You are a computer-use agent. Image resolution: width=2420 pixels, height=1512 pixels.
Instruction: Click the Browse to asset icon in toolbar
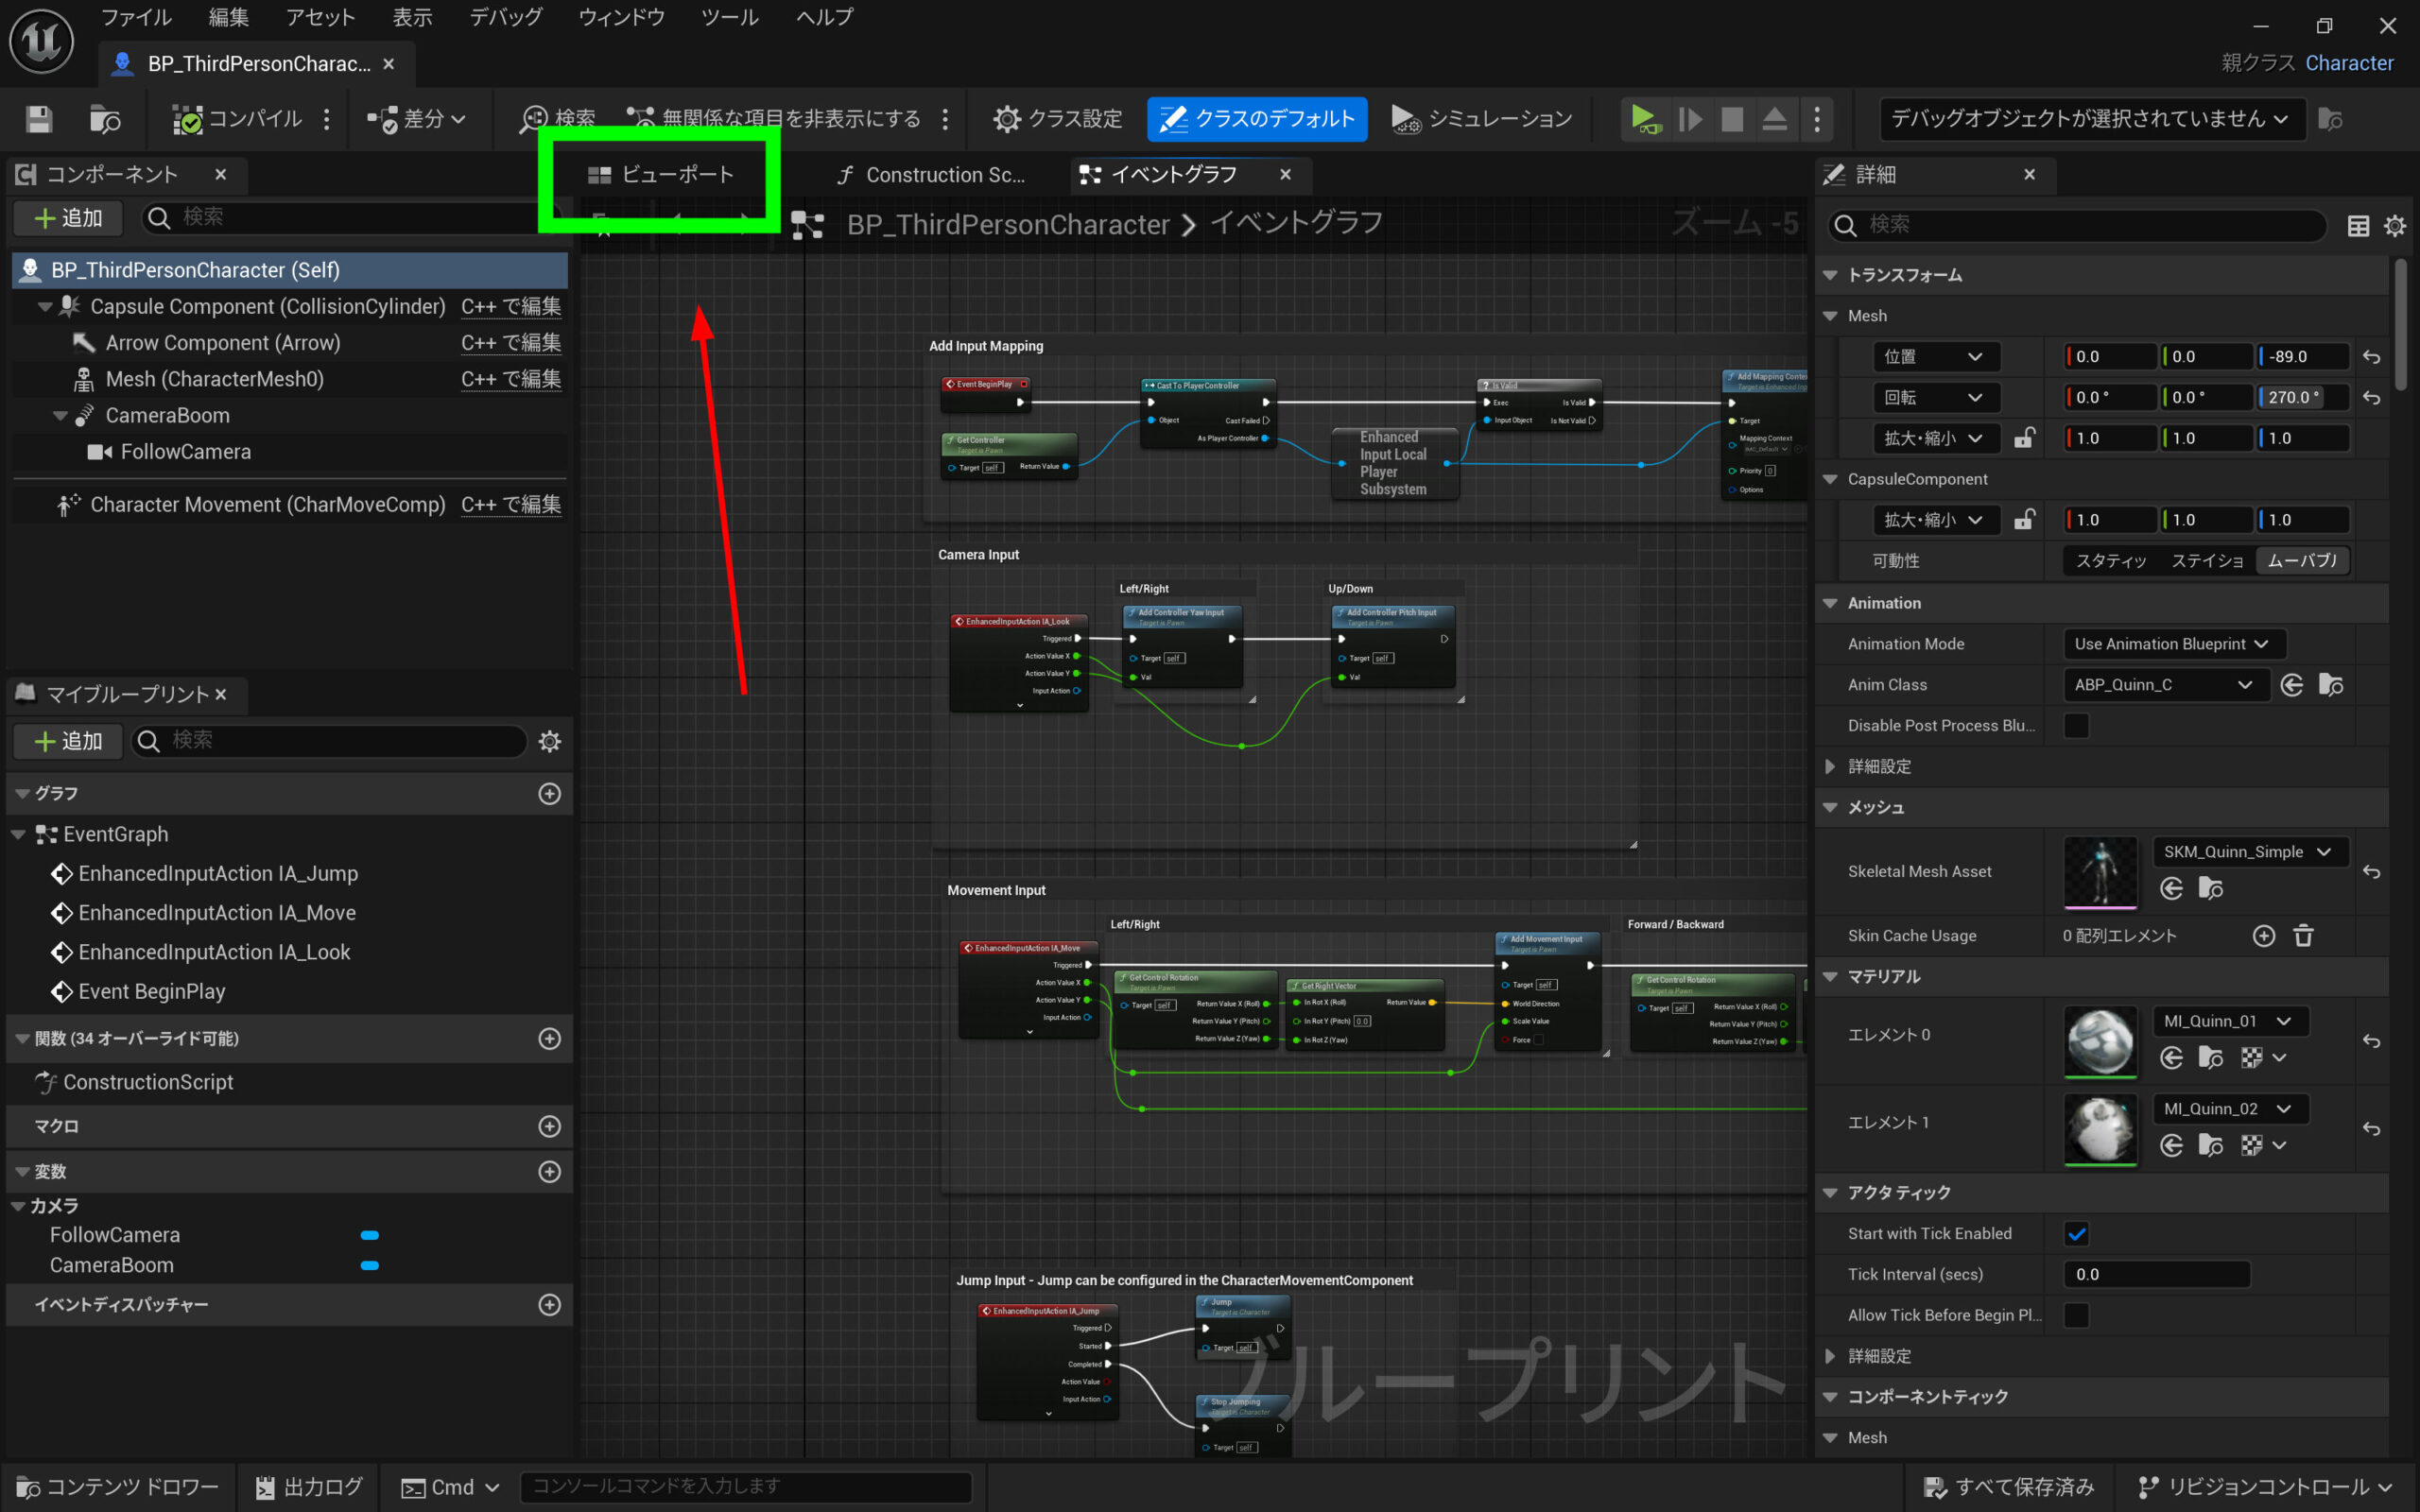[104, 119]
